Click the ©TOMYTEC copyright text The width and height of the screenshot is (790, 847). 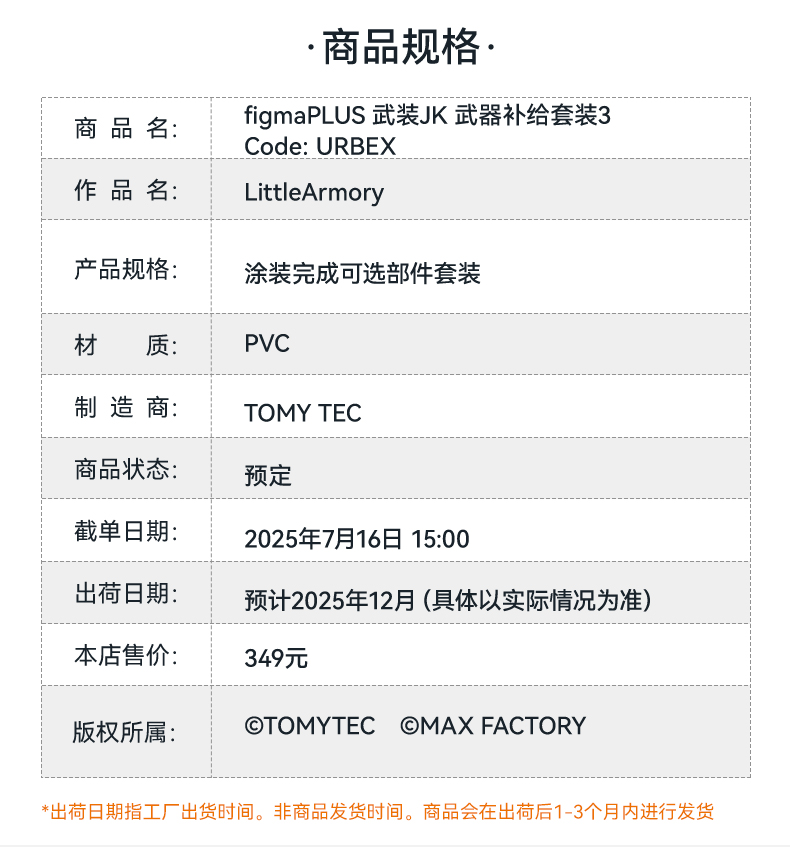310,726
